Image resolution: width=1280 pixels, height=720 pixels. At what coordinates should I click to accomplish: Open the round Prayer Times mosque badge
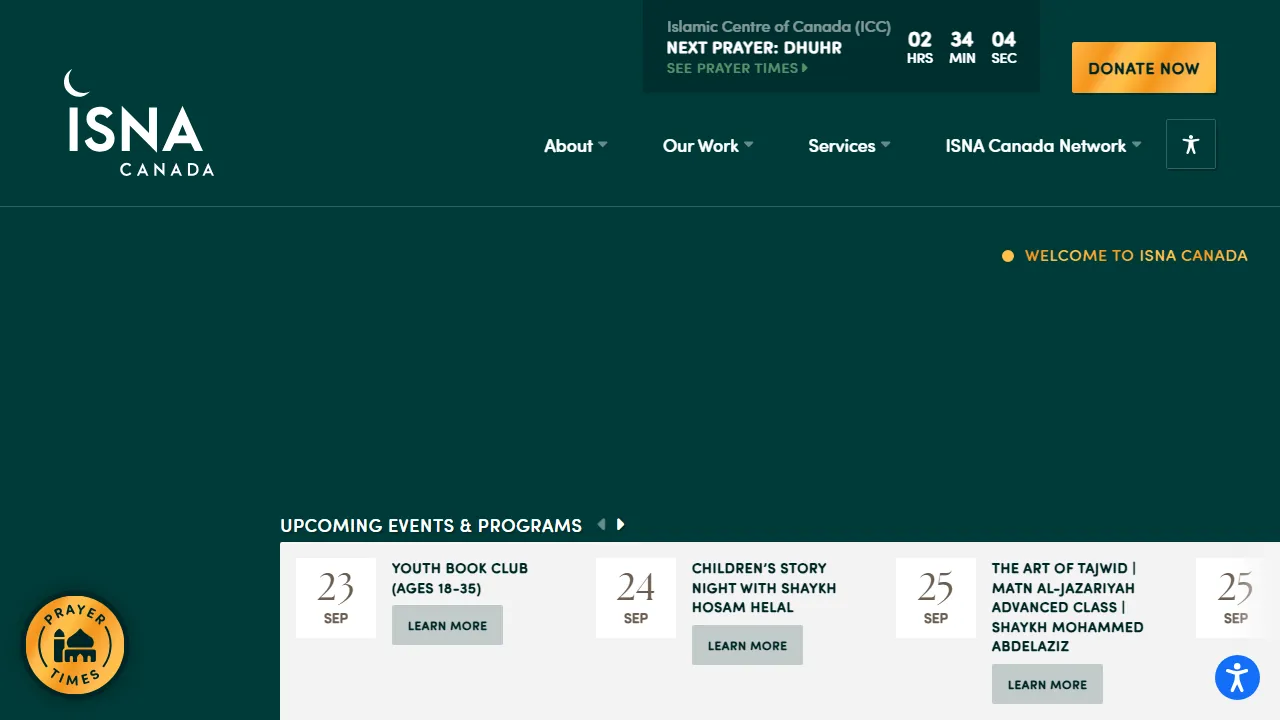75,645
